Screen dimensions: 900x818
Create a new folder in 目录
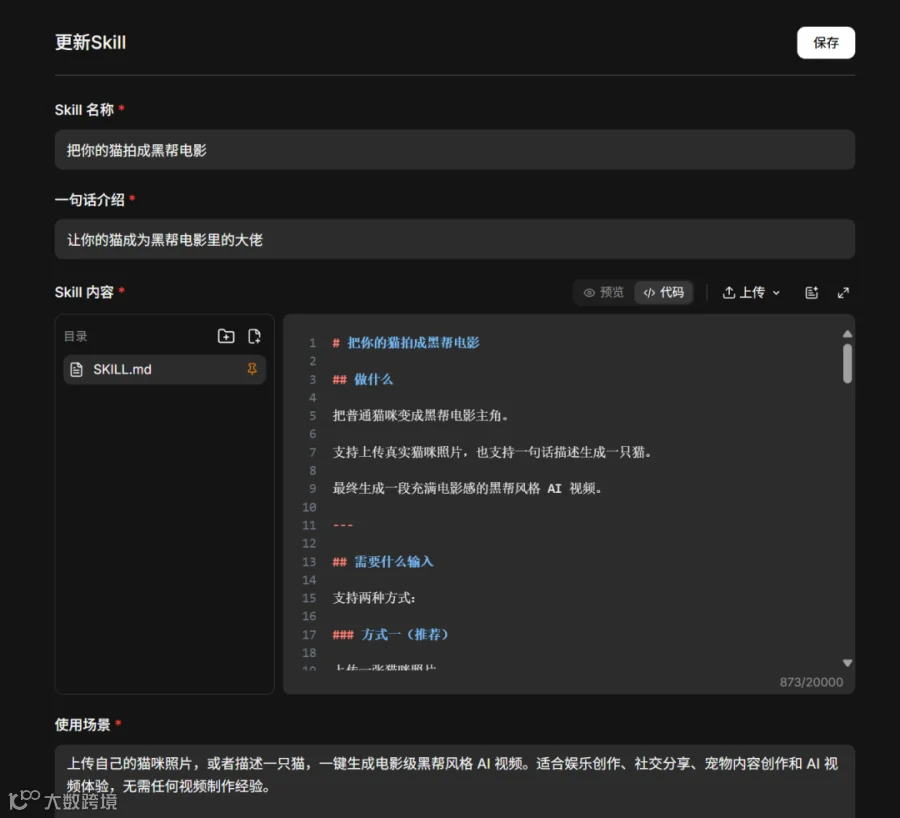coord(226,336)
